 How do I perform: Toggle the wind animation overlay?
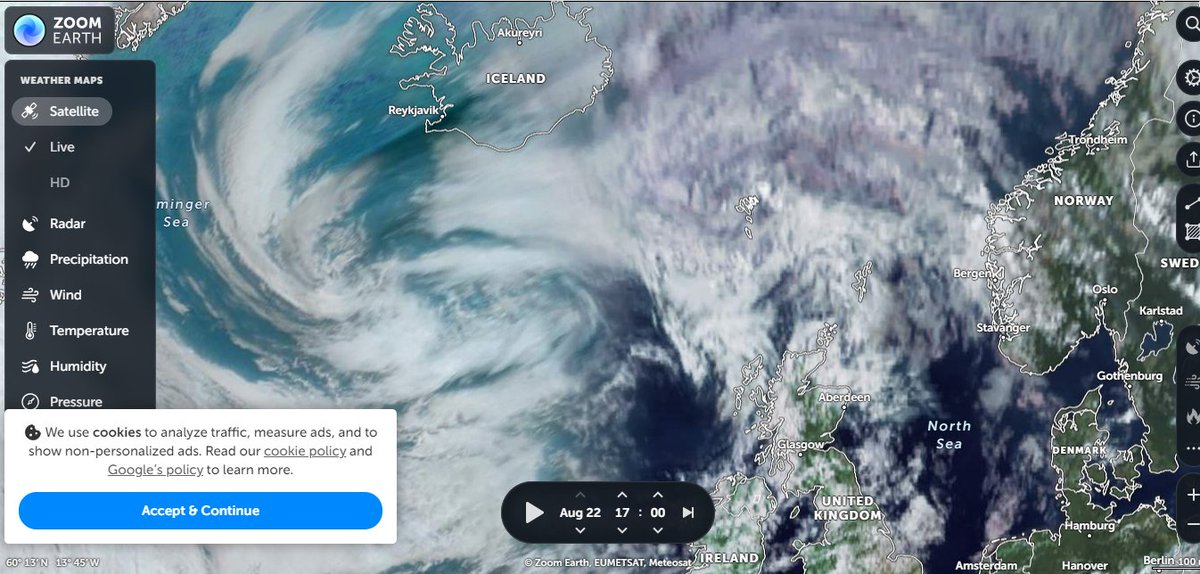coord(1191,380)
